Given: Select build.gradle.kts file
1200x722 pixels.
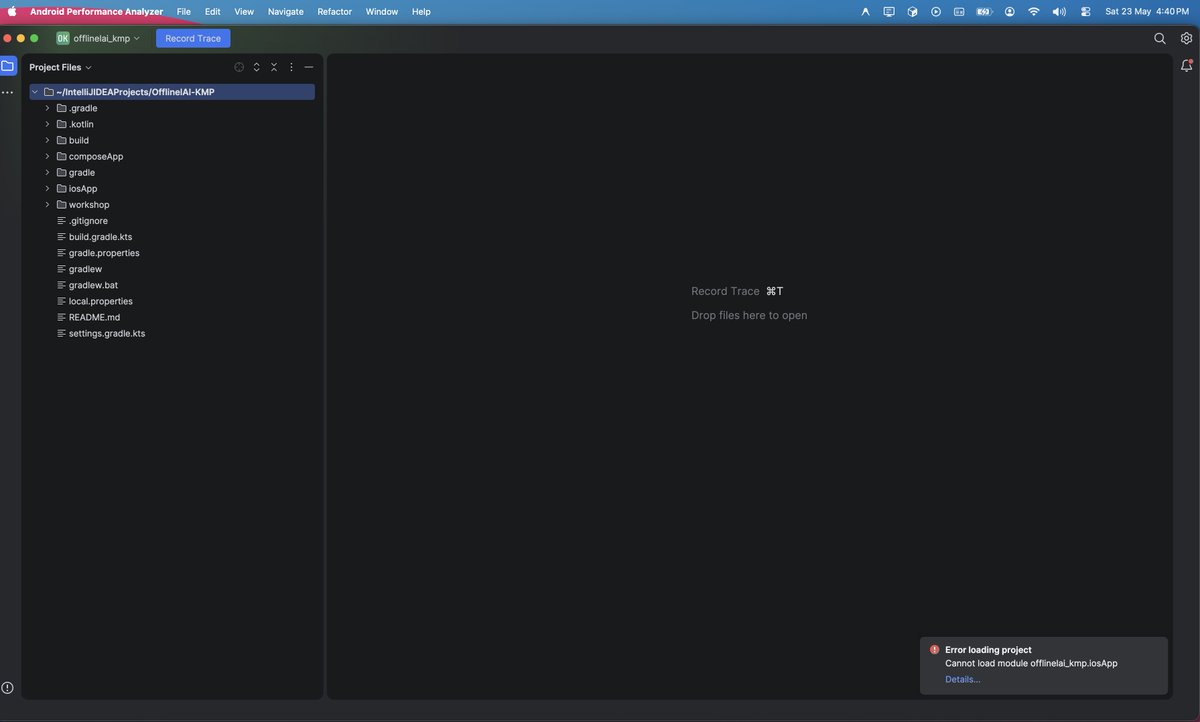Looking at the screenshot, I should click(x=100, y=237).
